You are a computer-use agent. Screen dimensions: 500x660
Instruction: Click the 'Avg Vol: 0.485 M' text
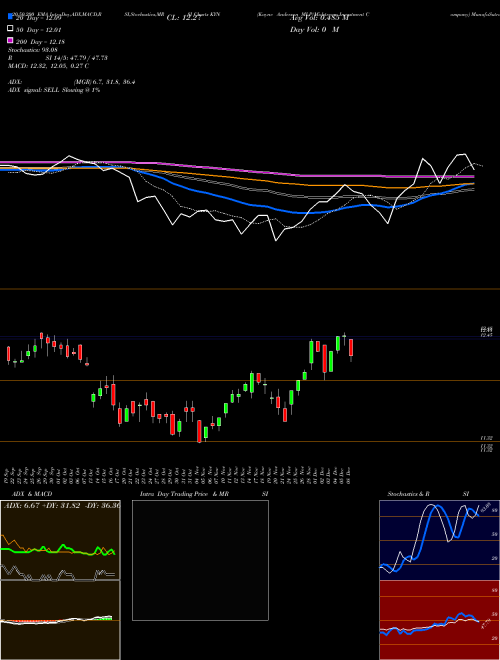(319, 18)
